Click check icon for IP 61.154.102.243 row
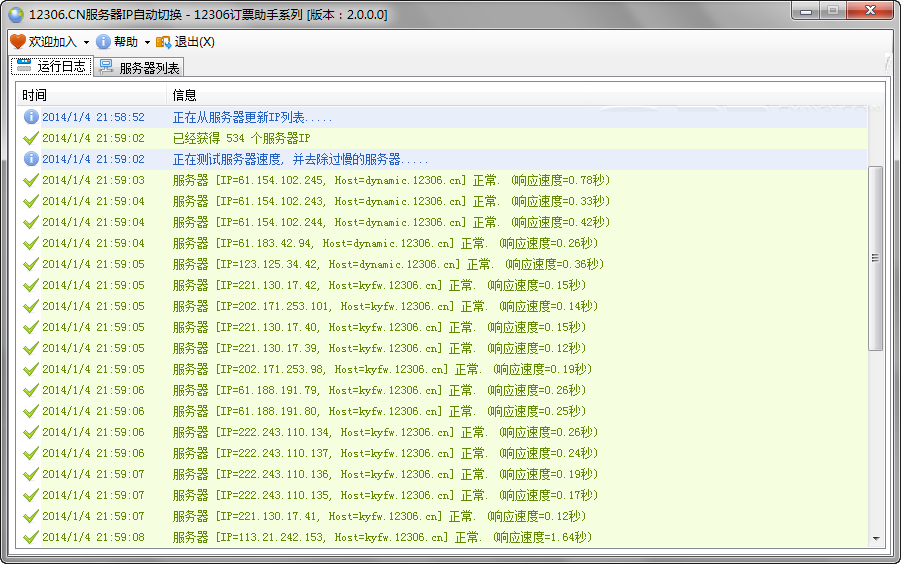The width and height of the screenshot is (901, 564). (31, 201)
